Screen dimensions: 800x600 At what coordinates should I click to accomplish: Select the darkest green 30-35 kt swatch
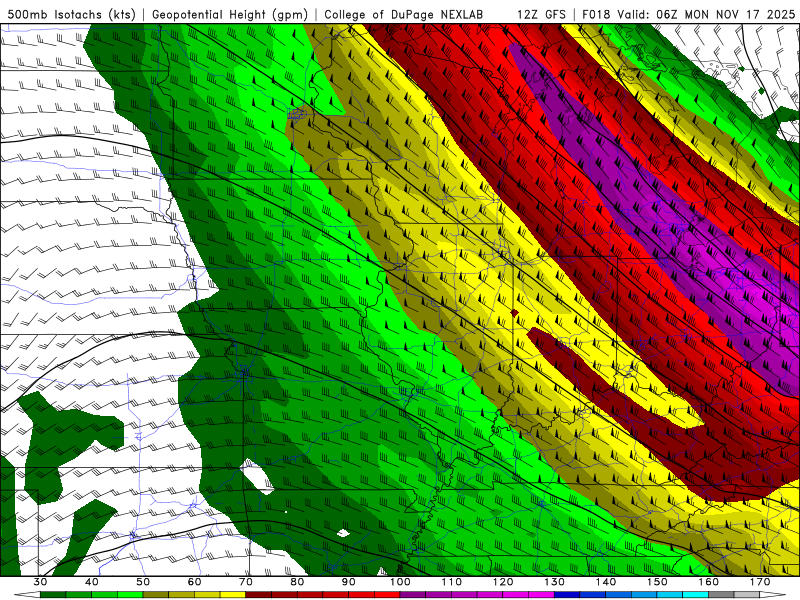pyautogui.click(x=53, y=595)
